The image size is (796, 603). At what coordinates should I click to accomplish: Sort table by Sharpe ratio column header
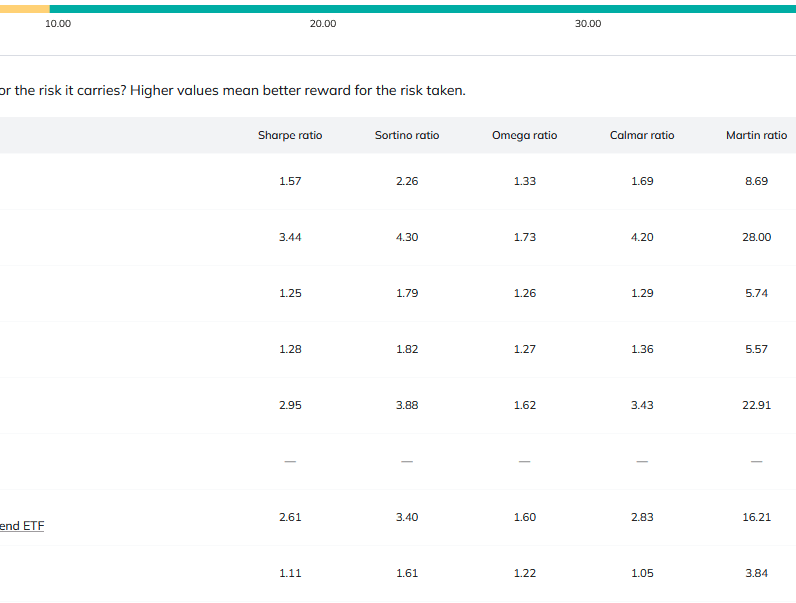[290, 135]
